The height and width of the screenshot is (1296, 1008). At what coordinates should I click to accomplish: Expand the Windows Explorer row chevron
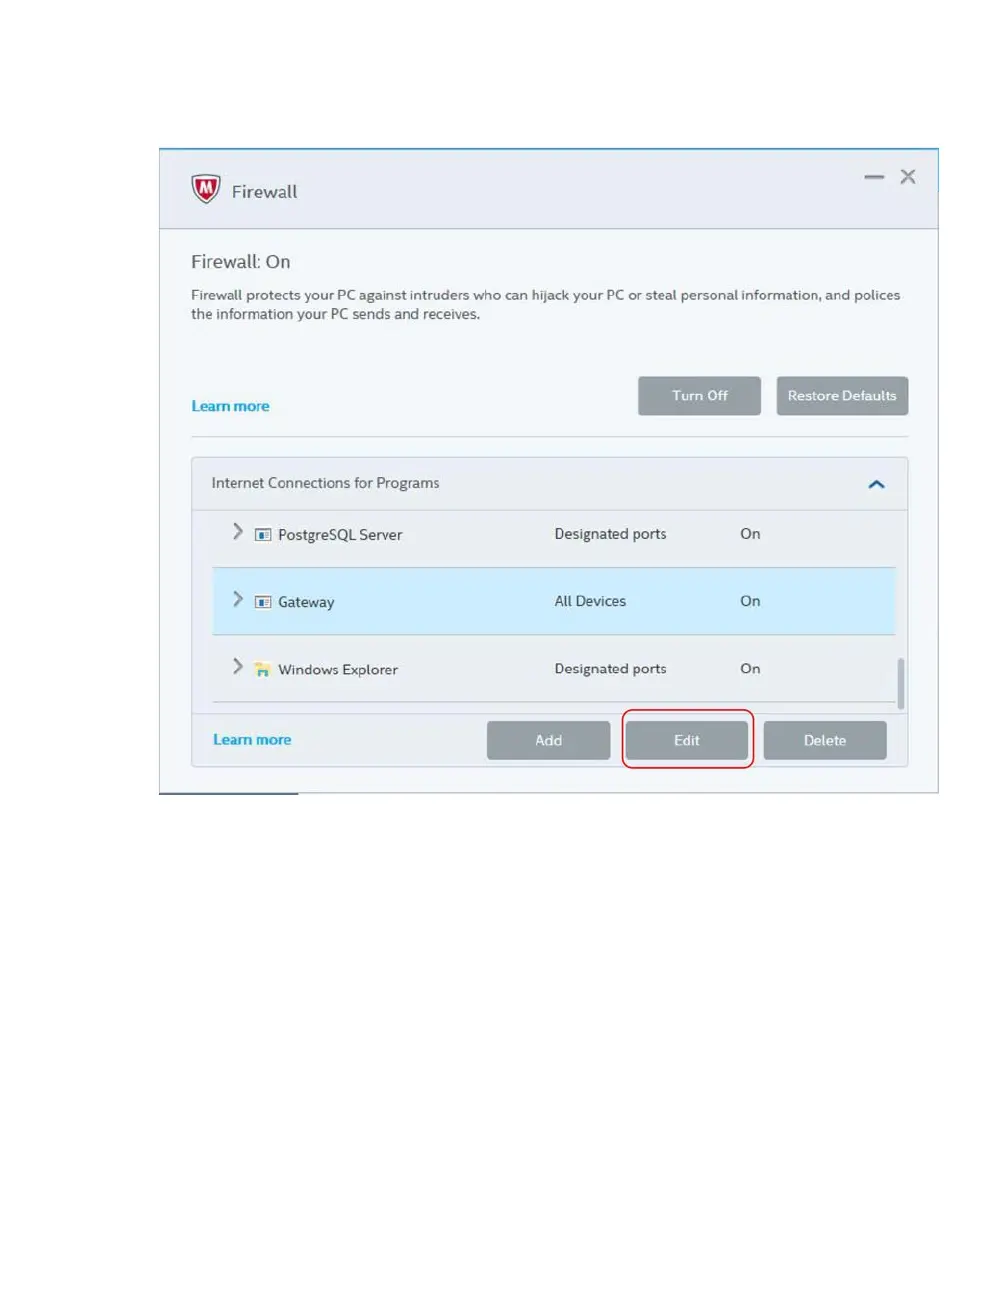[237, 666]
